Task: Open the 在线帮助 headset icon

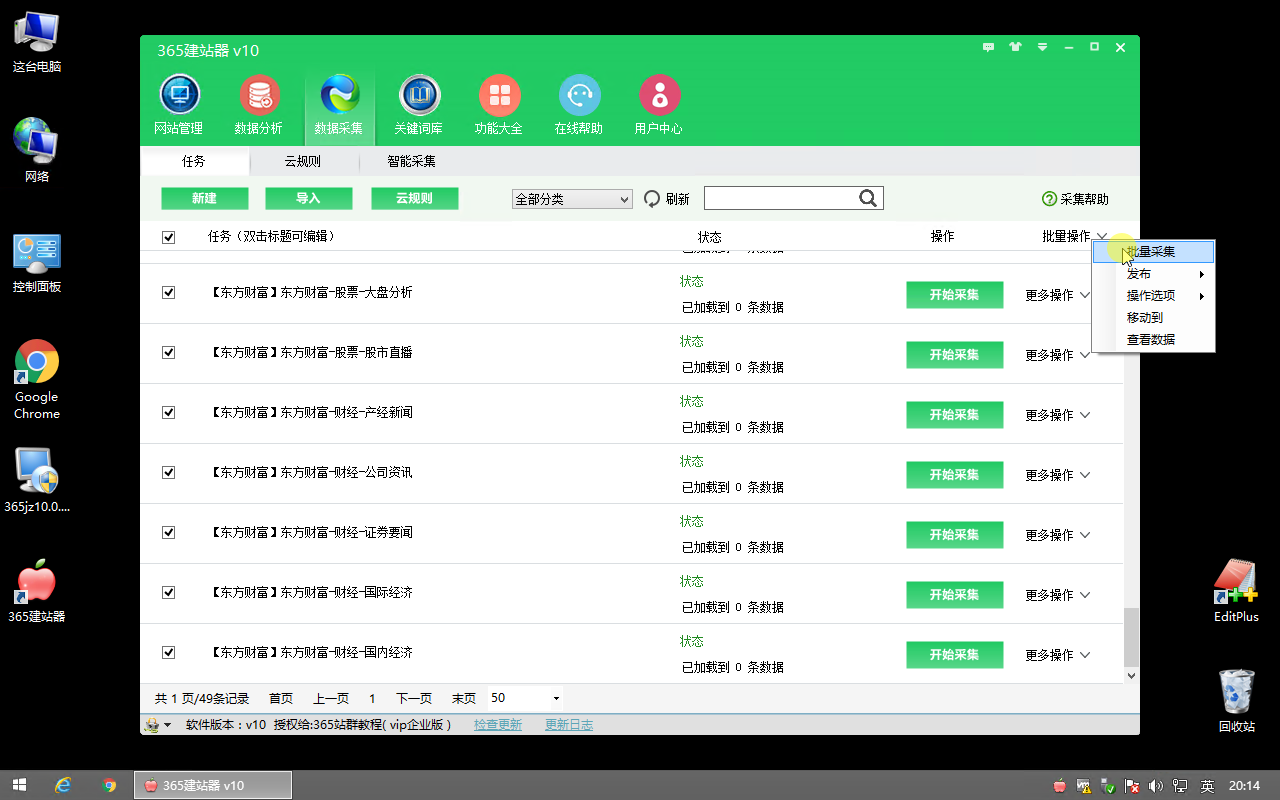Action: point(579,96)
